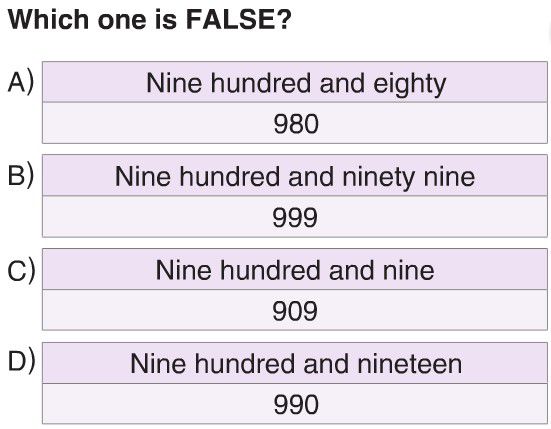
Task: Click the 'Nine hundred and eighty' answer row
Action: (295, 82)
